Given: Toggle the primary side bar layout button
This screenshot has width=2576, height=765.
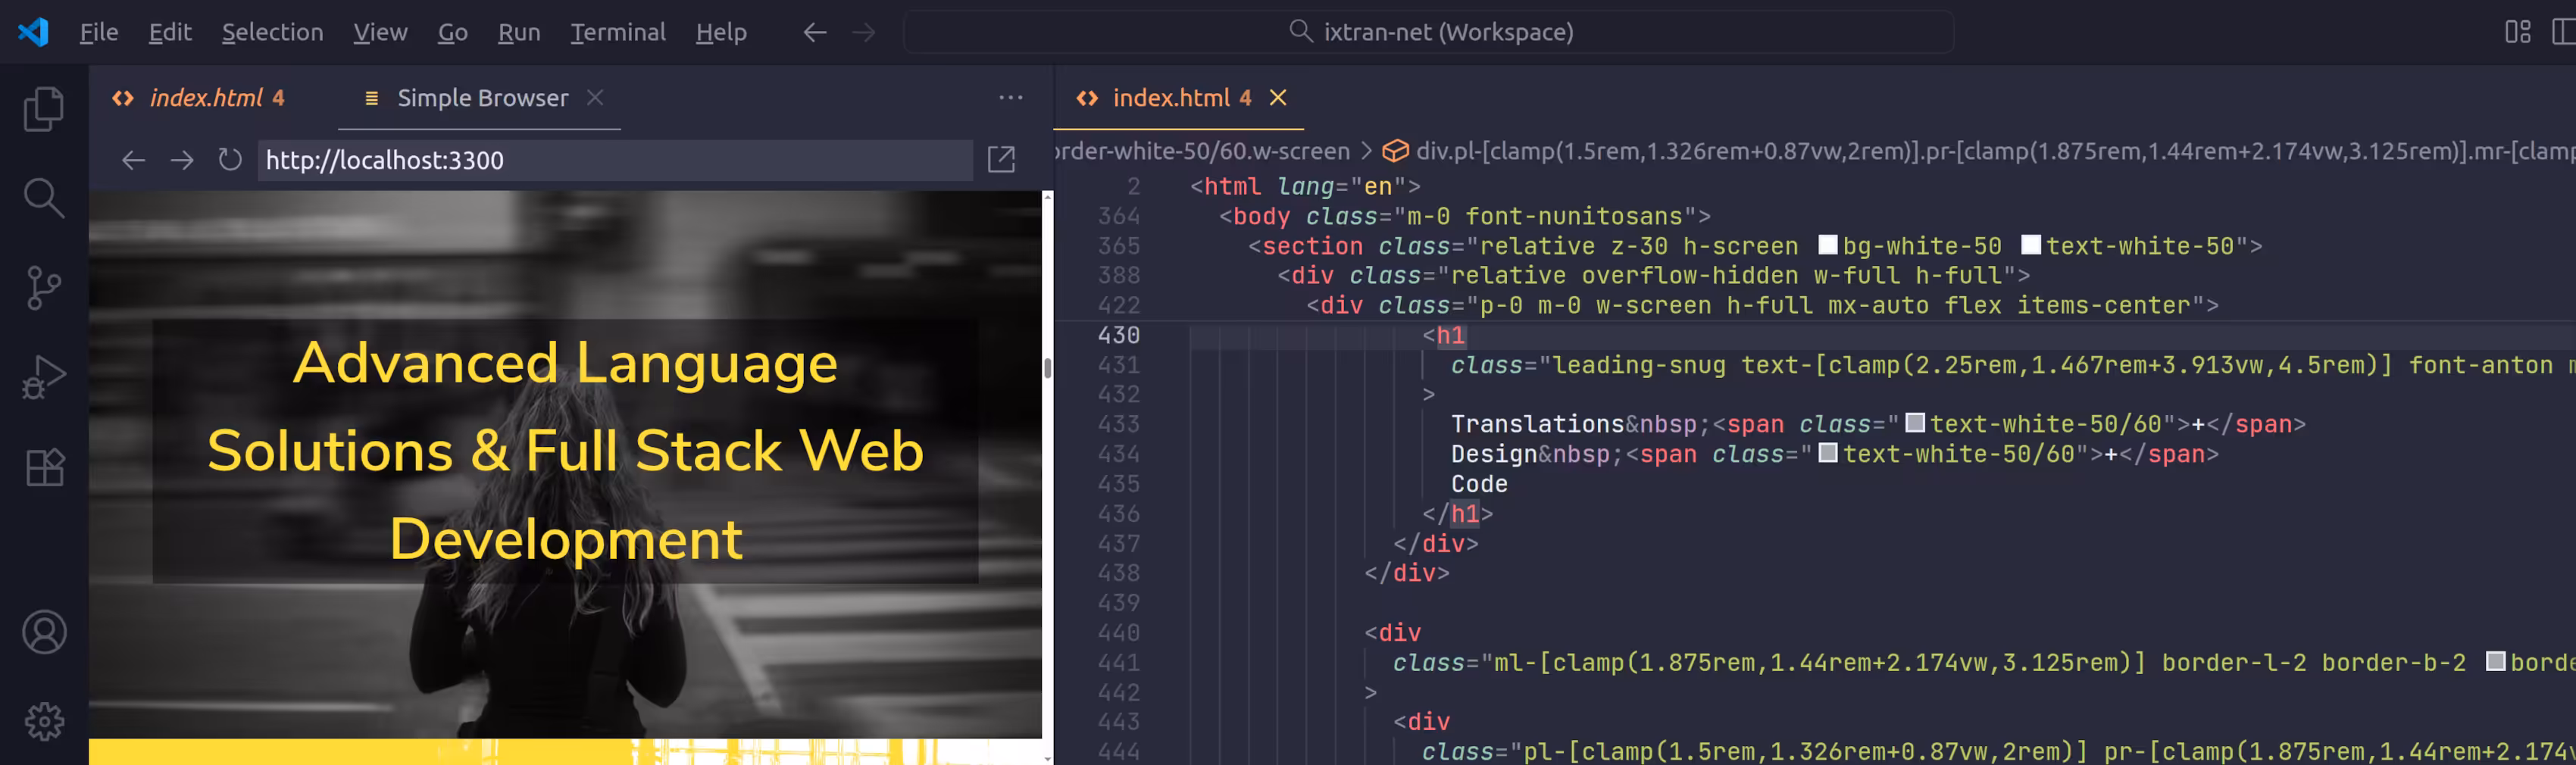Looking at the screenshot, I should click(x=2562, y=32).
